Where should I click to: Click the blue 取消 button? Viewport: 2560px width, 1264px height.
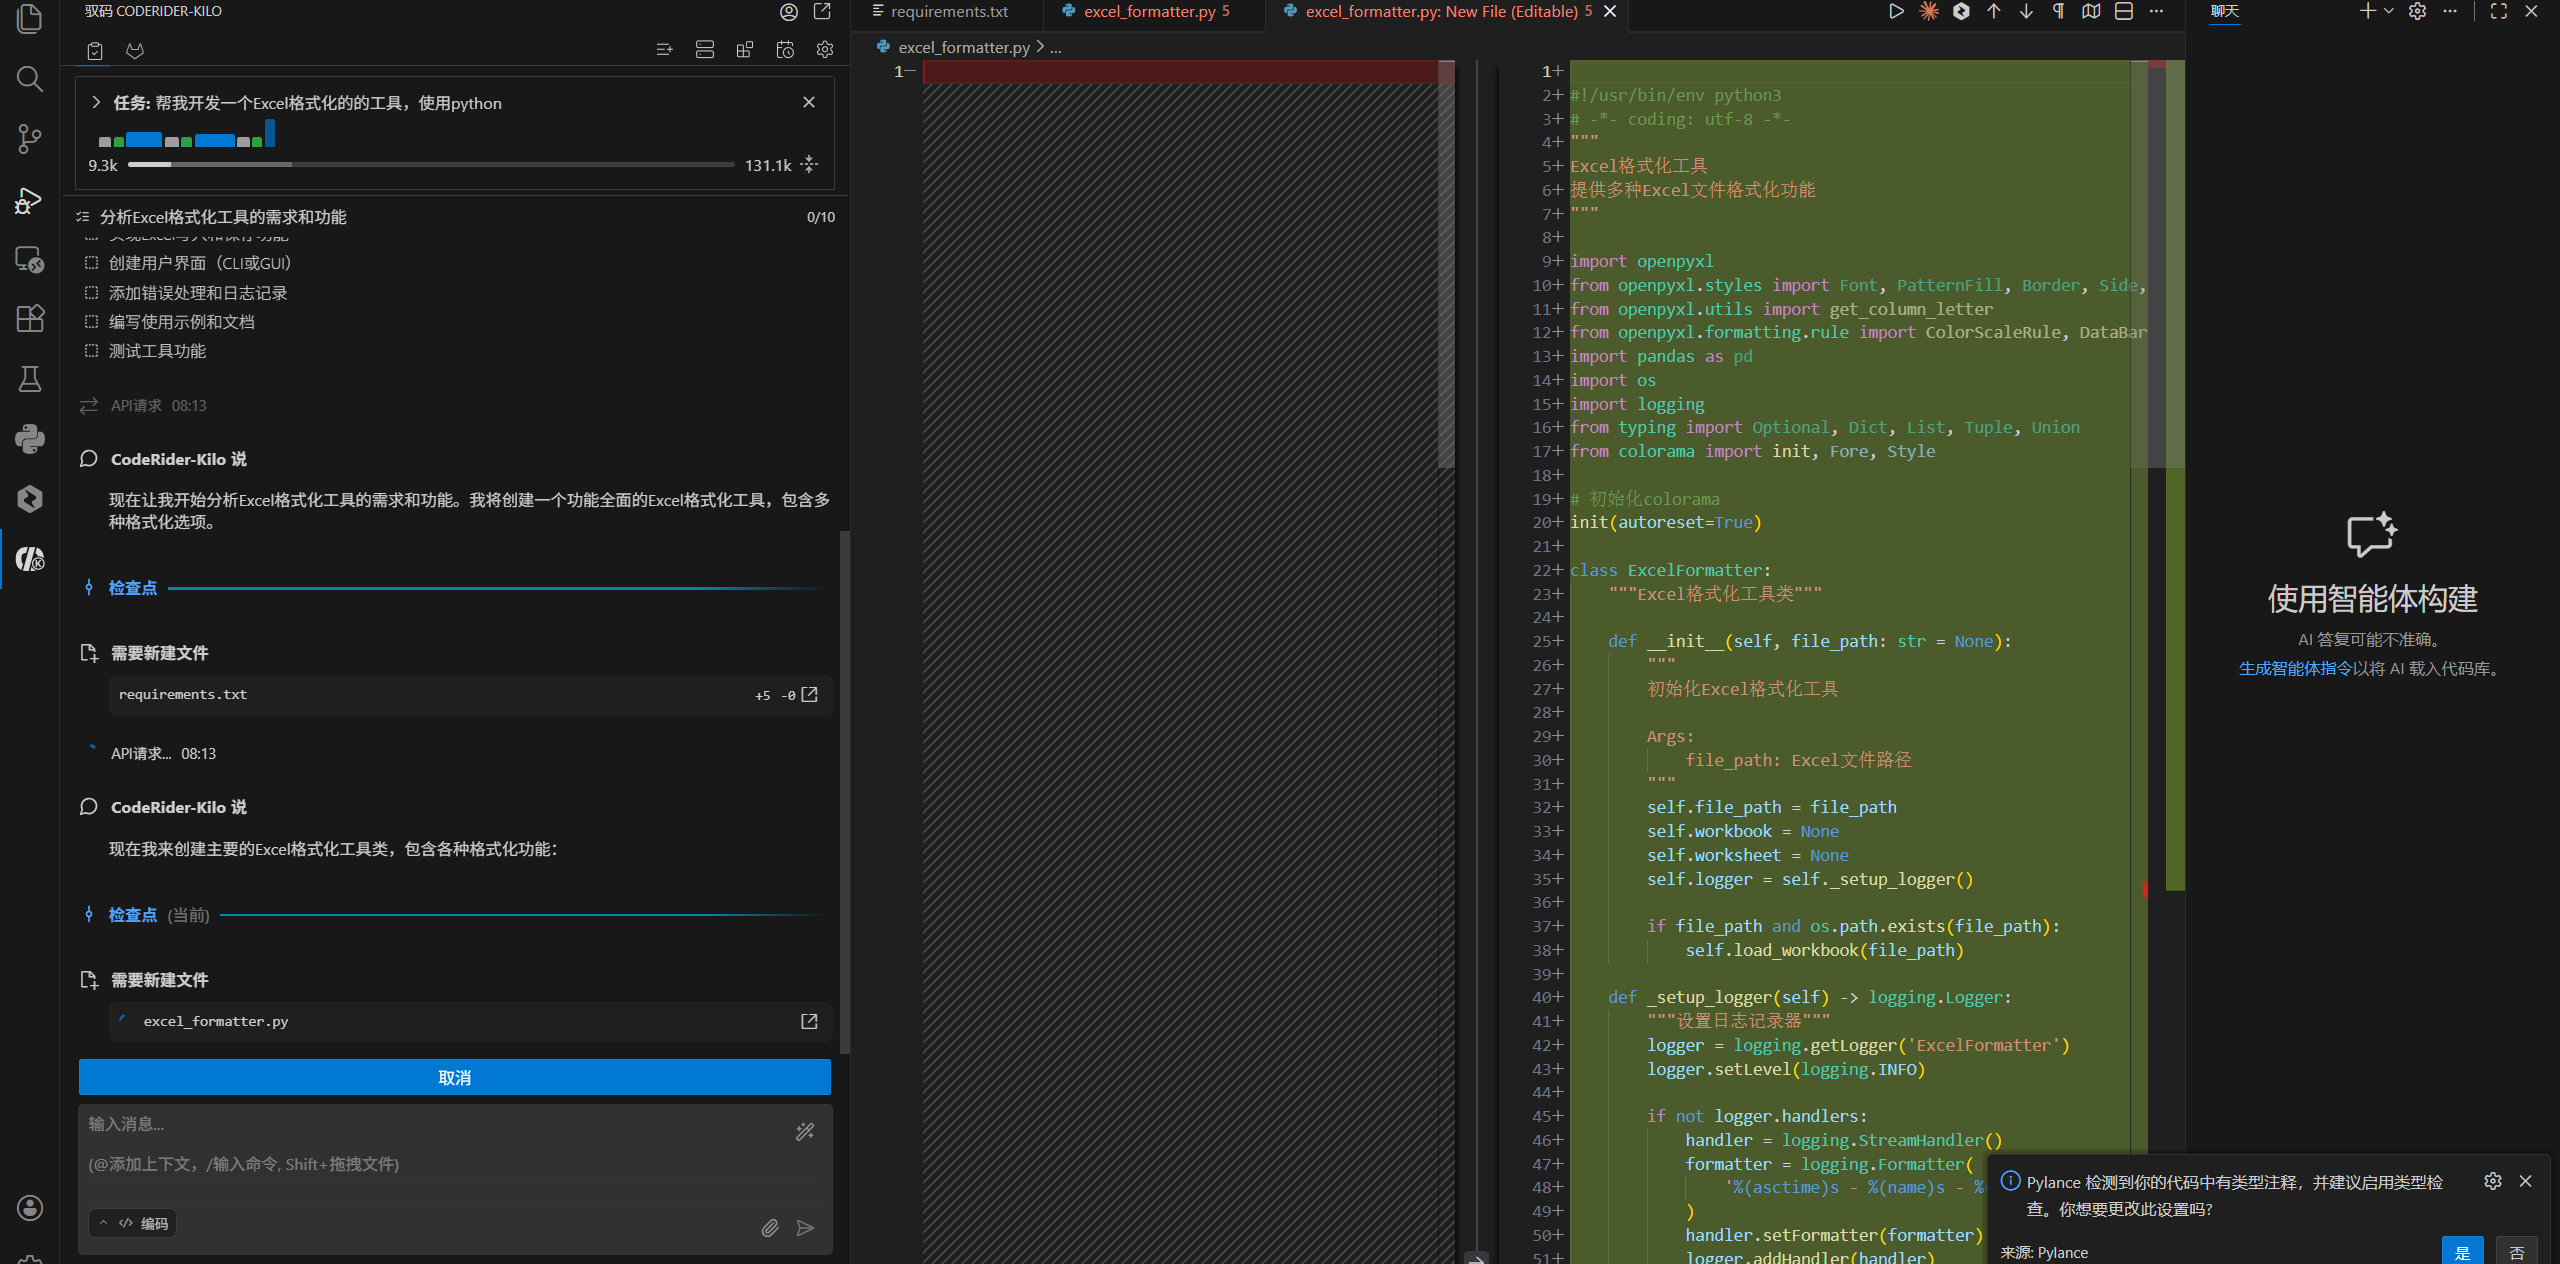[454, 1077]
